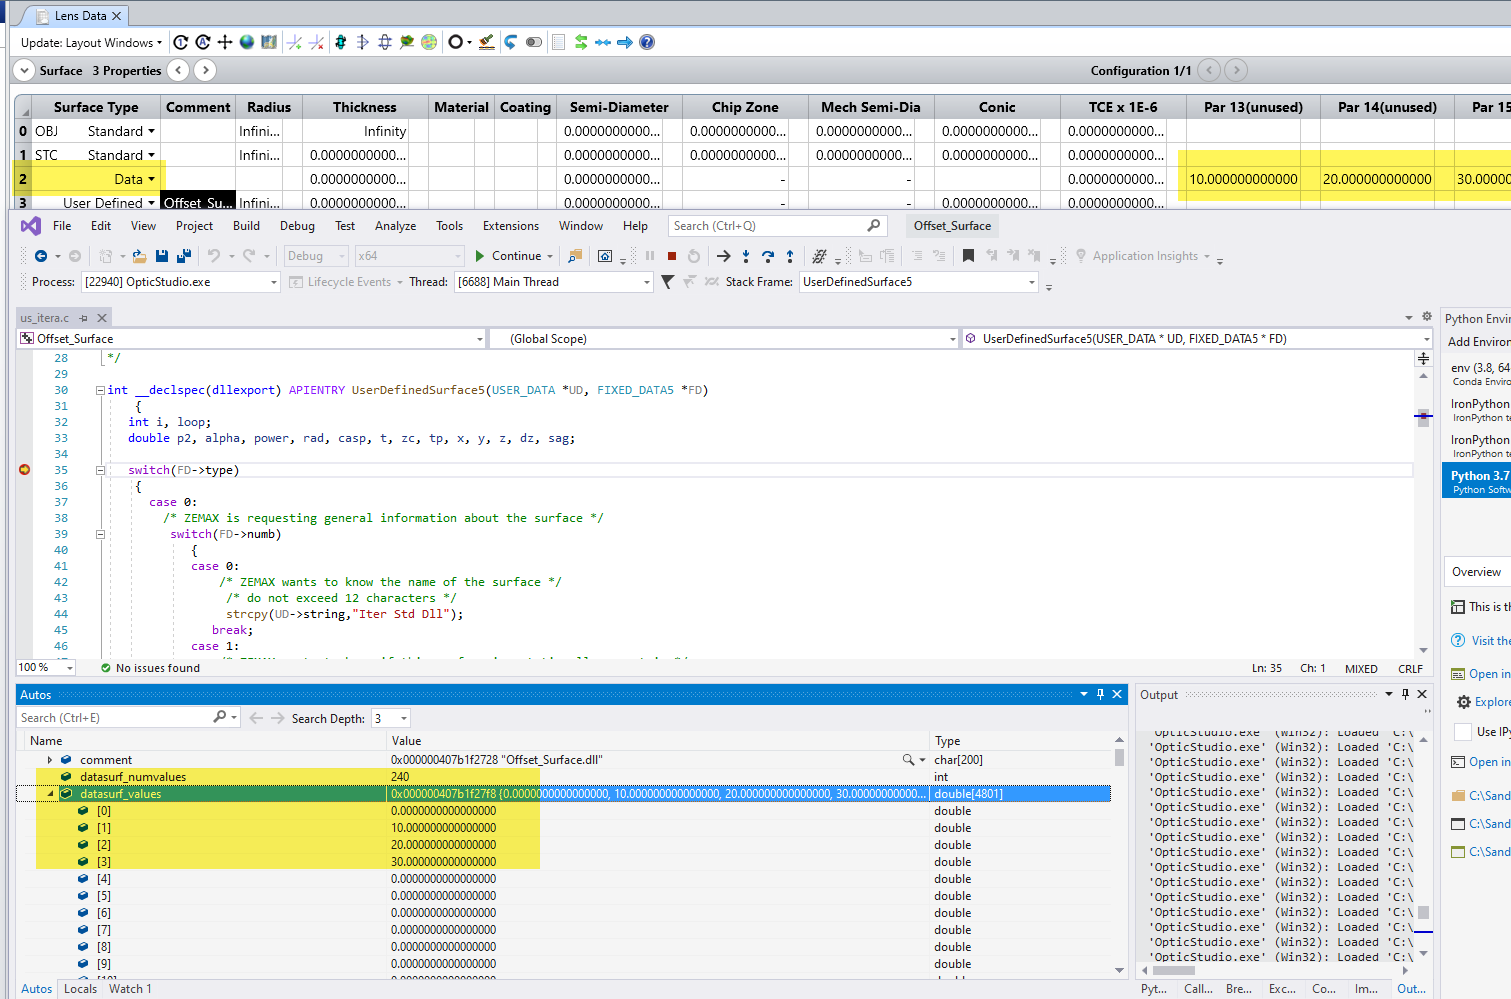Click the breakpoint marker on line 35
Image resolution: width=1511 pixels, height=999 pixels.
(24, 470)
